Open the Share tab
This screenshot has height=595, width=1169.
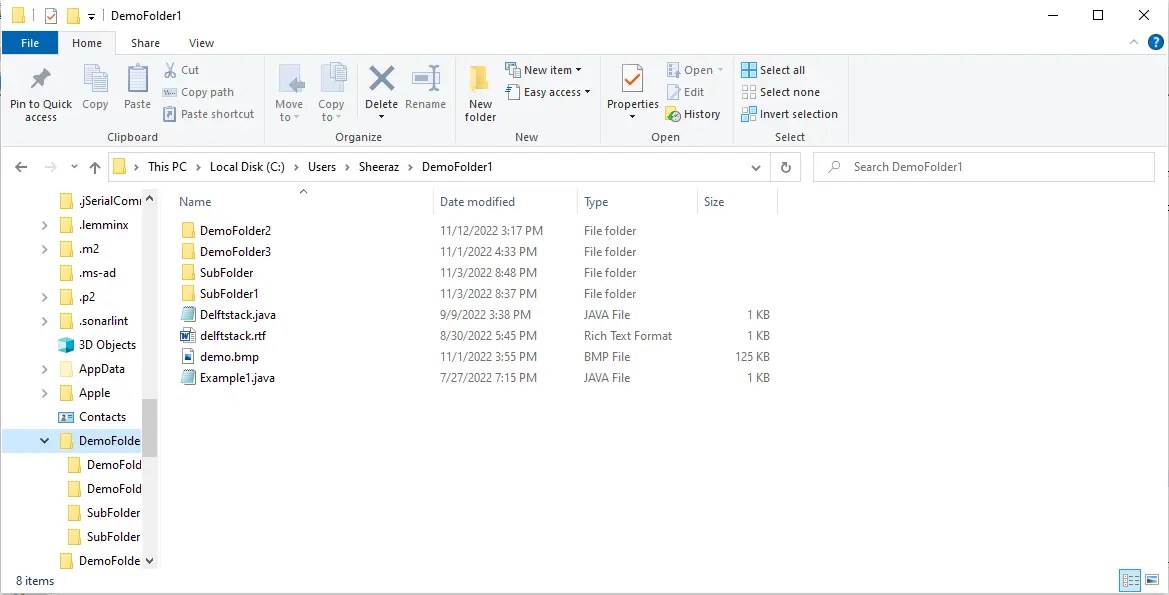pos(145,43)
